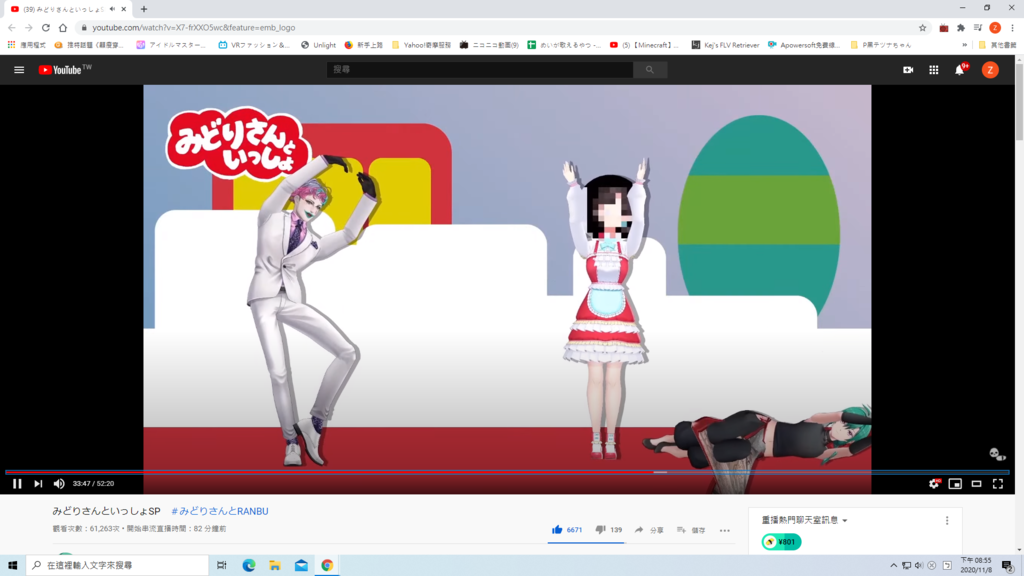1024x576 pixels.
Task: Open the Mail app in the taskbar
Action: click(301, 565)
